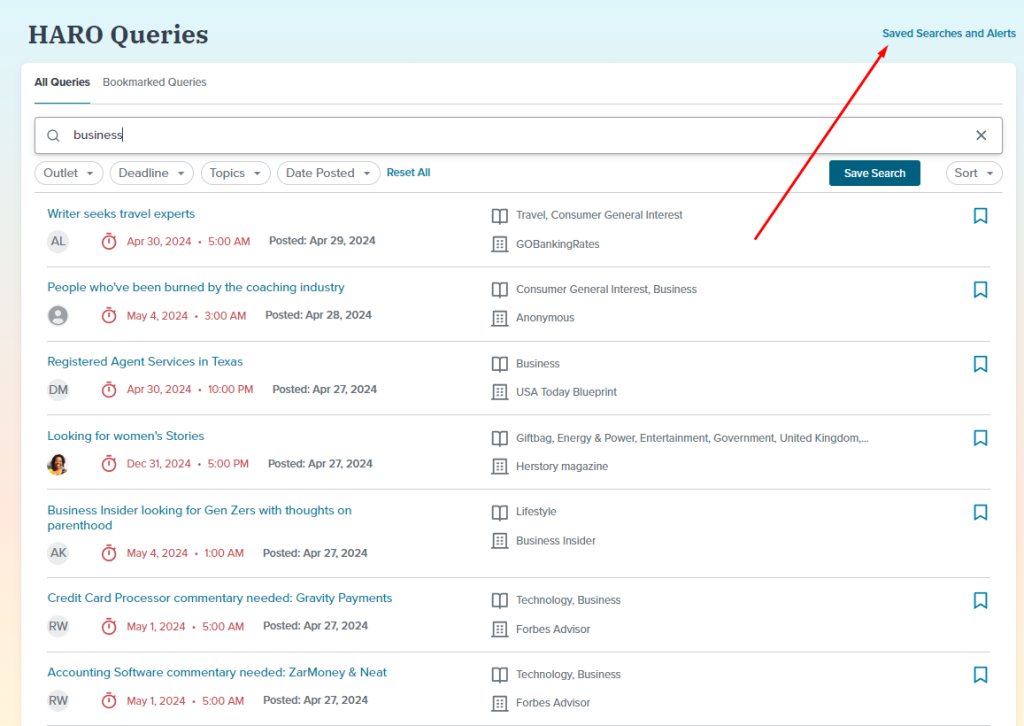Click timer icon beside Dec 31, 2024 deadline

point(108,464)
